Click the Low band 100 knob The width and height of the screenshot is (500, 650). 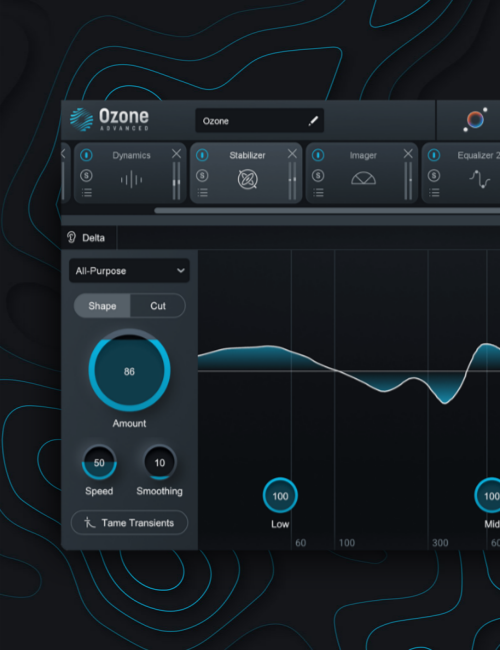click(x=280, y=495)
